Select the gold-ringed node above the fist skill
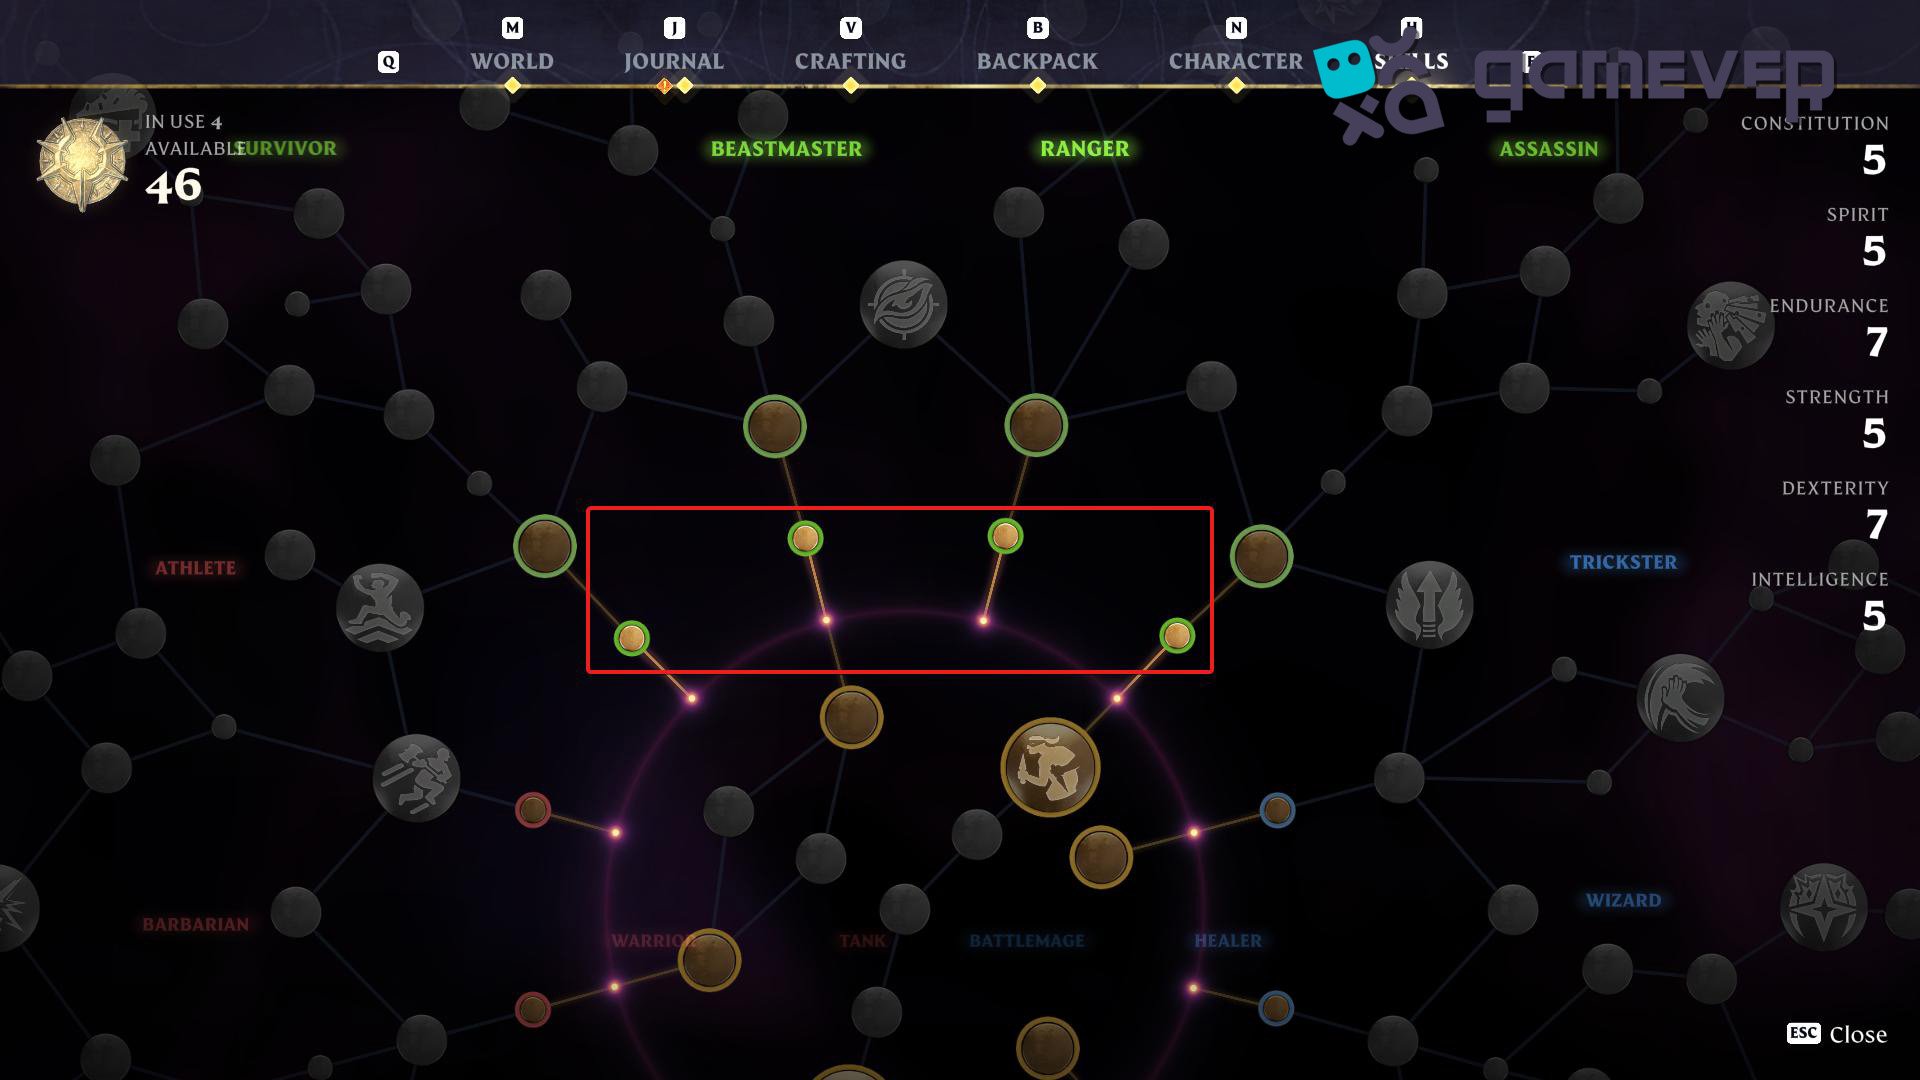 (852, 717)
